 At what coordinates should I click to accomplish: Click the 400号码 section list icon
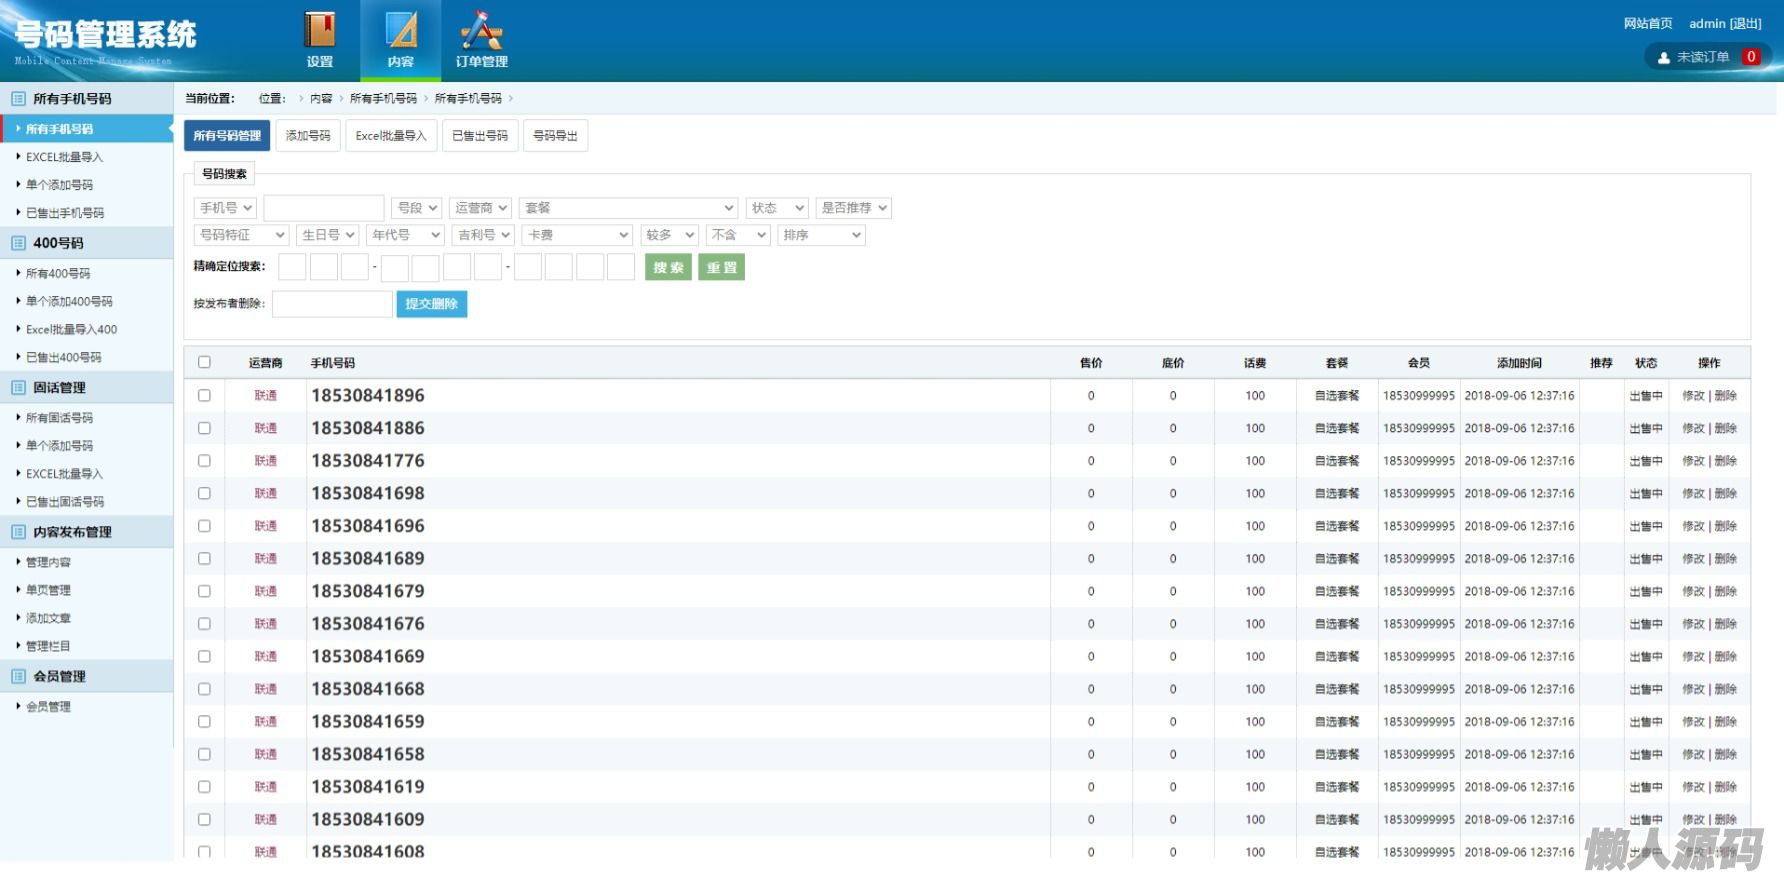tap(18, 243)
